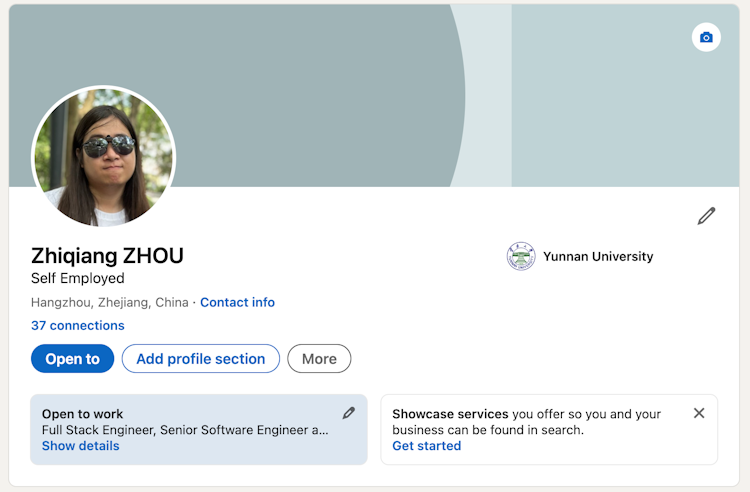
Task: Open the More options menu
Action: (319, 359)
